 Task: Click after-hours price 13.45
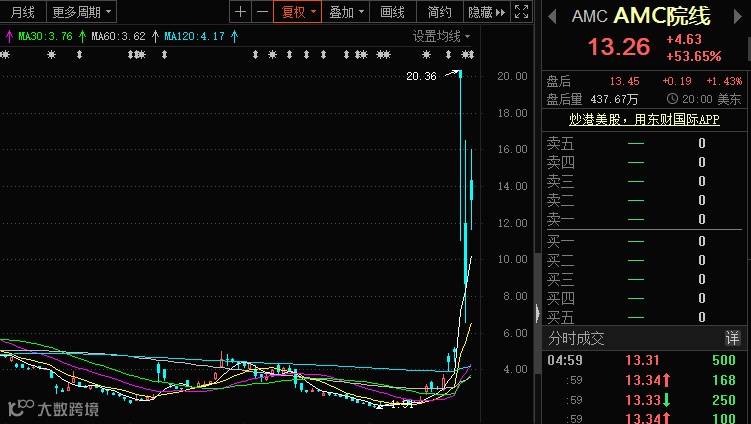tap(624, 81)
